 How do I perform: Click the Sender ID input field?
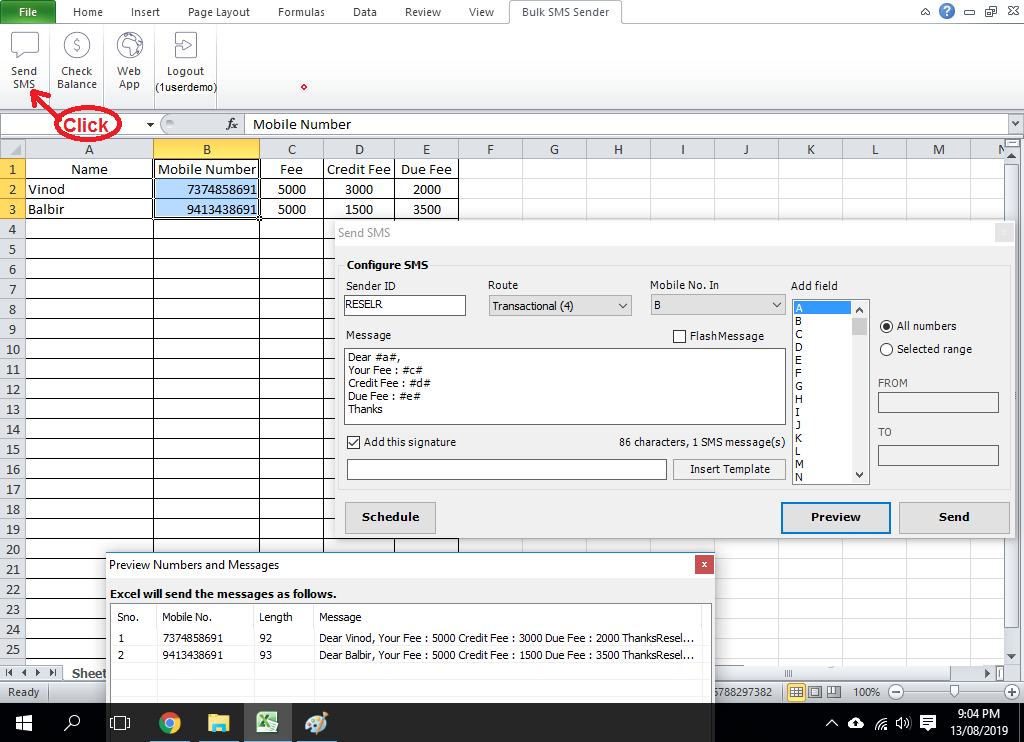click(x=405, y=305)
